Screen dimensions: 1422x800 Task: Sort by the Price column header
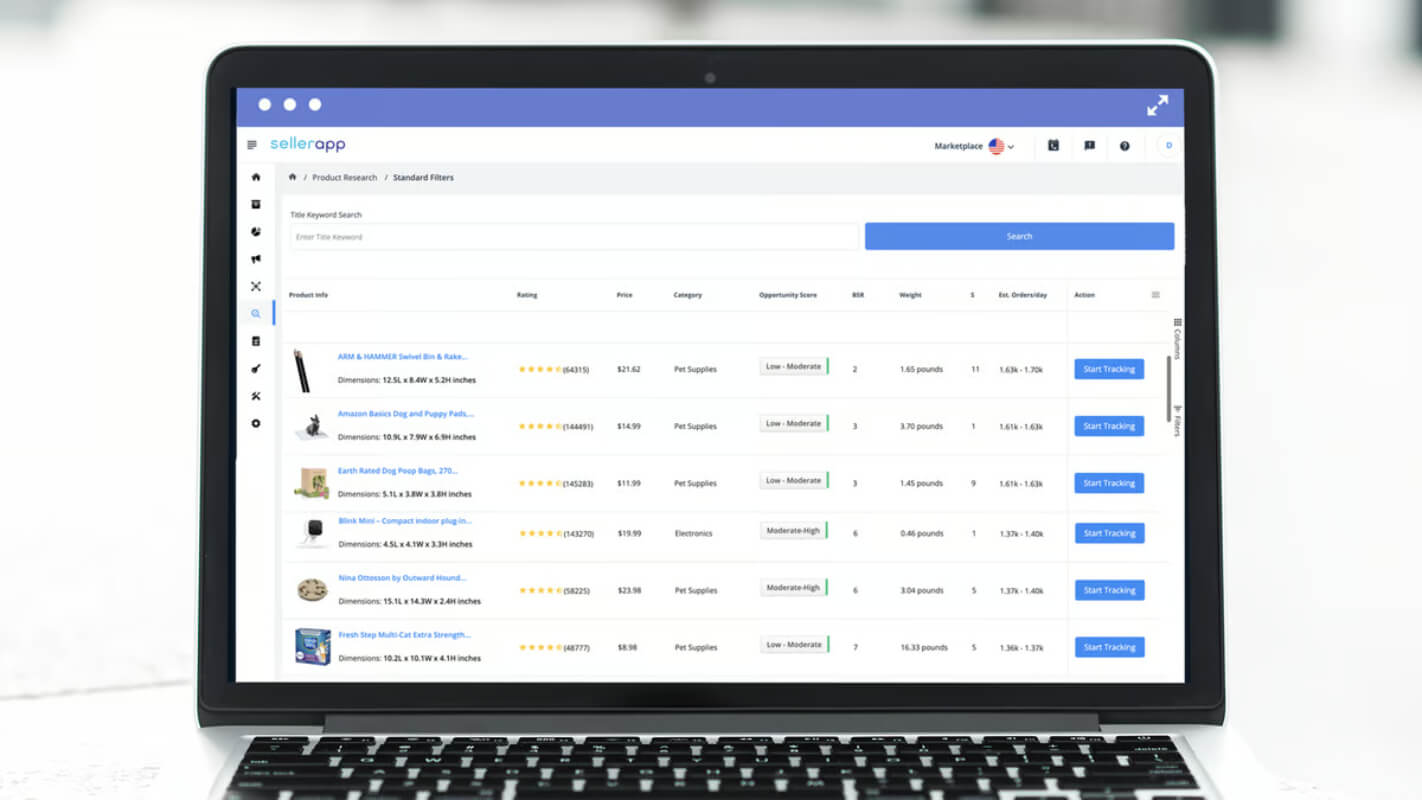tap(625, 295)
